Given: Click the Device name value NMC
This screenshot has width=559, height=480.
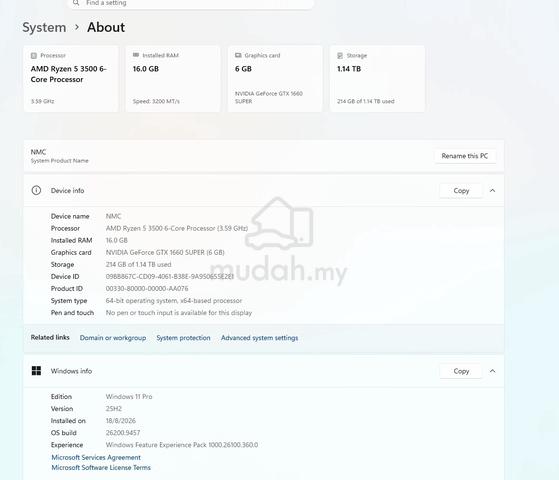Looking at the screenshot, I should click(x=113, y=216).
